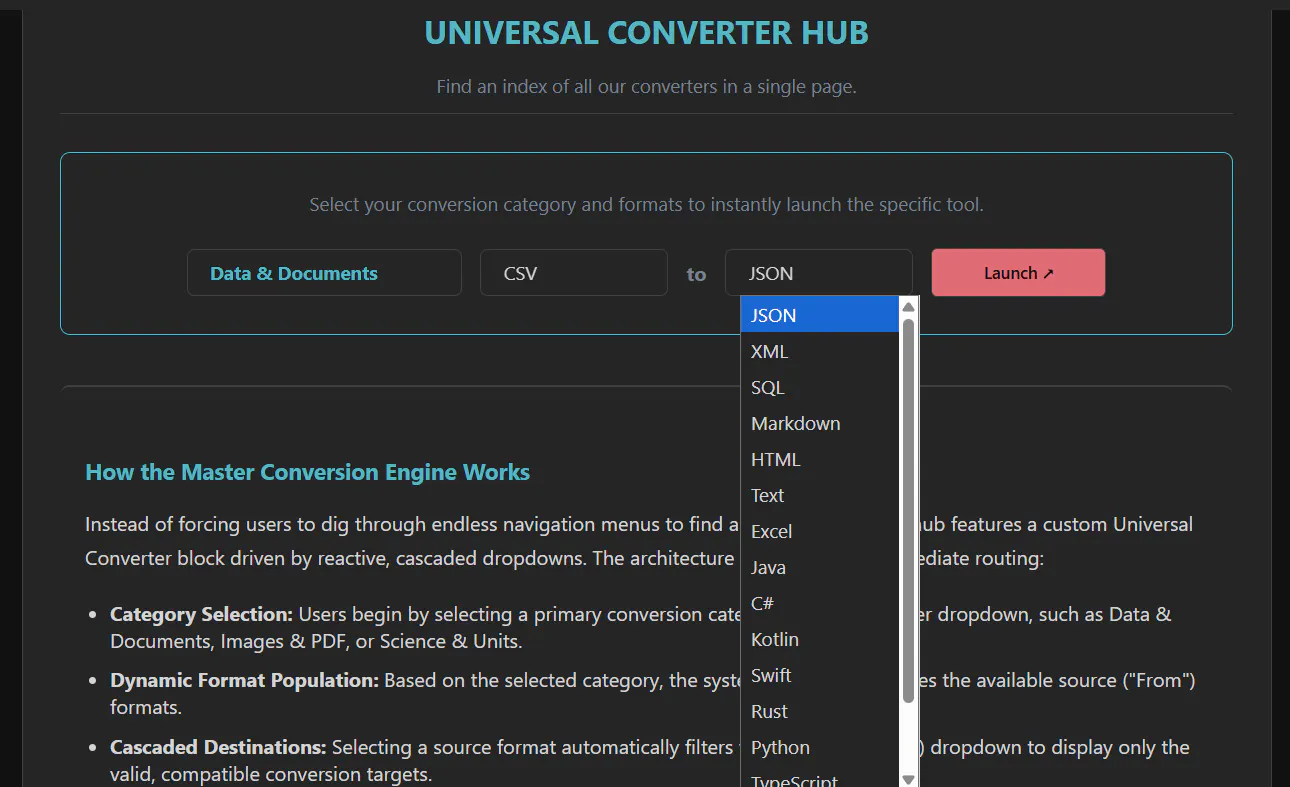Select Markdown from the format list
This screenshot has height=787, width=1290.
tap(820, 423)
